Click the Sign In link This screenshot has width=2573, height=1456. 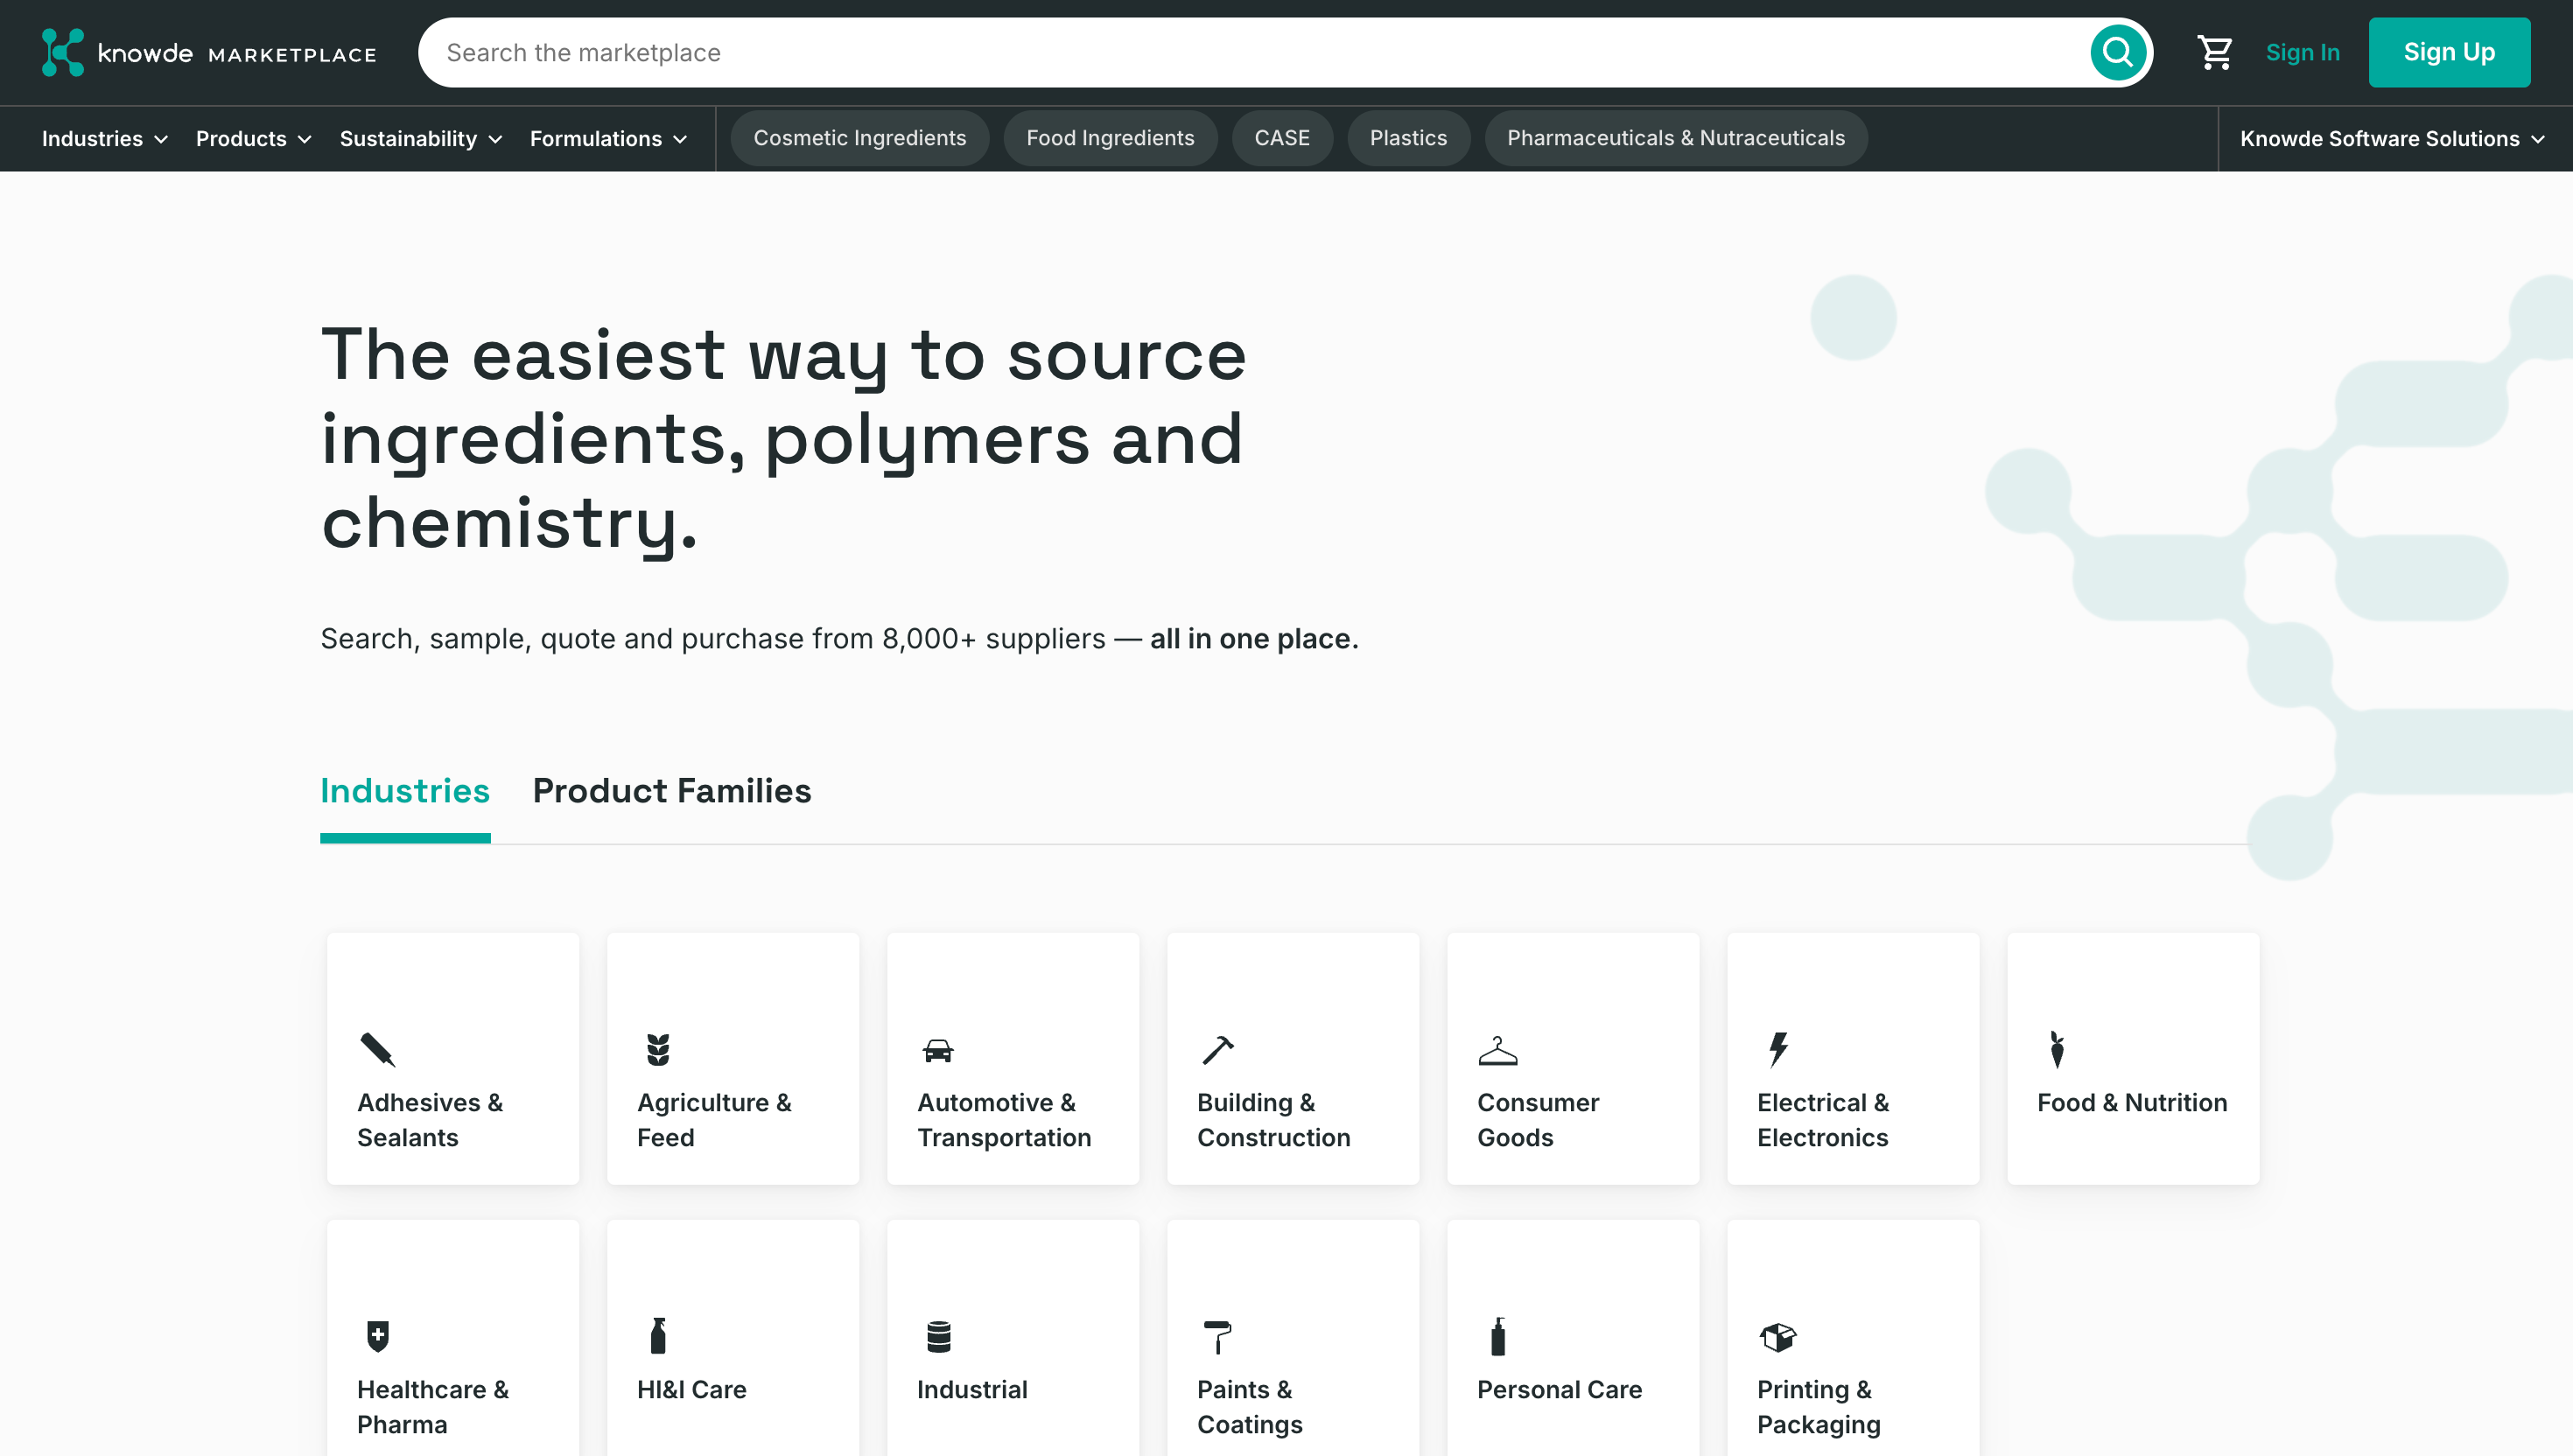click(x=2301, y=52)
